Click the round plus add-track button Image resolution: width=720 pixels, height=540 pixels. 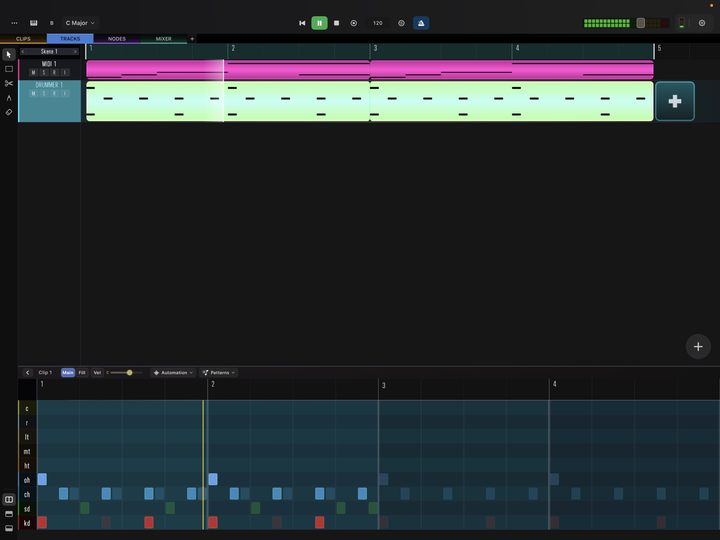coord(698,347)
